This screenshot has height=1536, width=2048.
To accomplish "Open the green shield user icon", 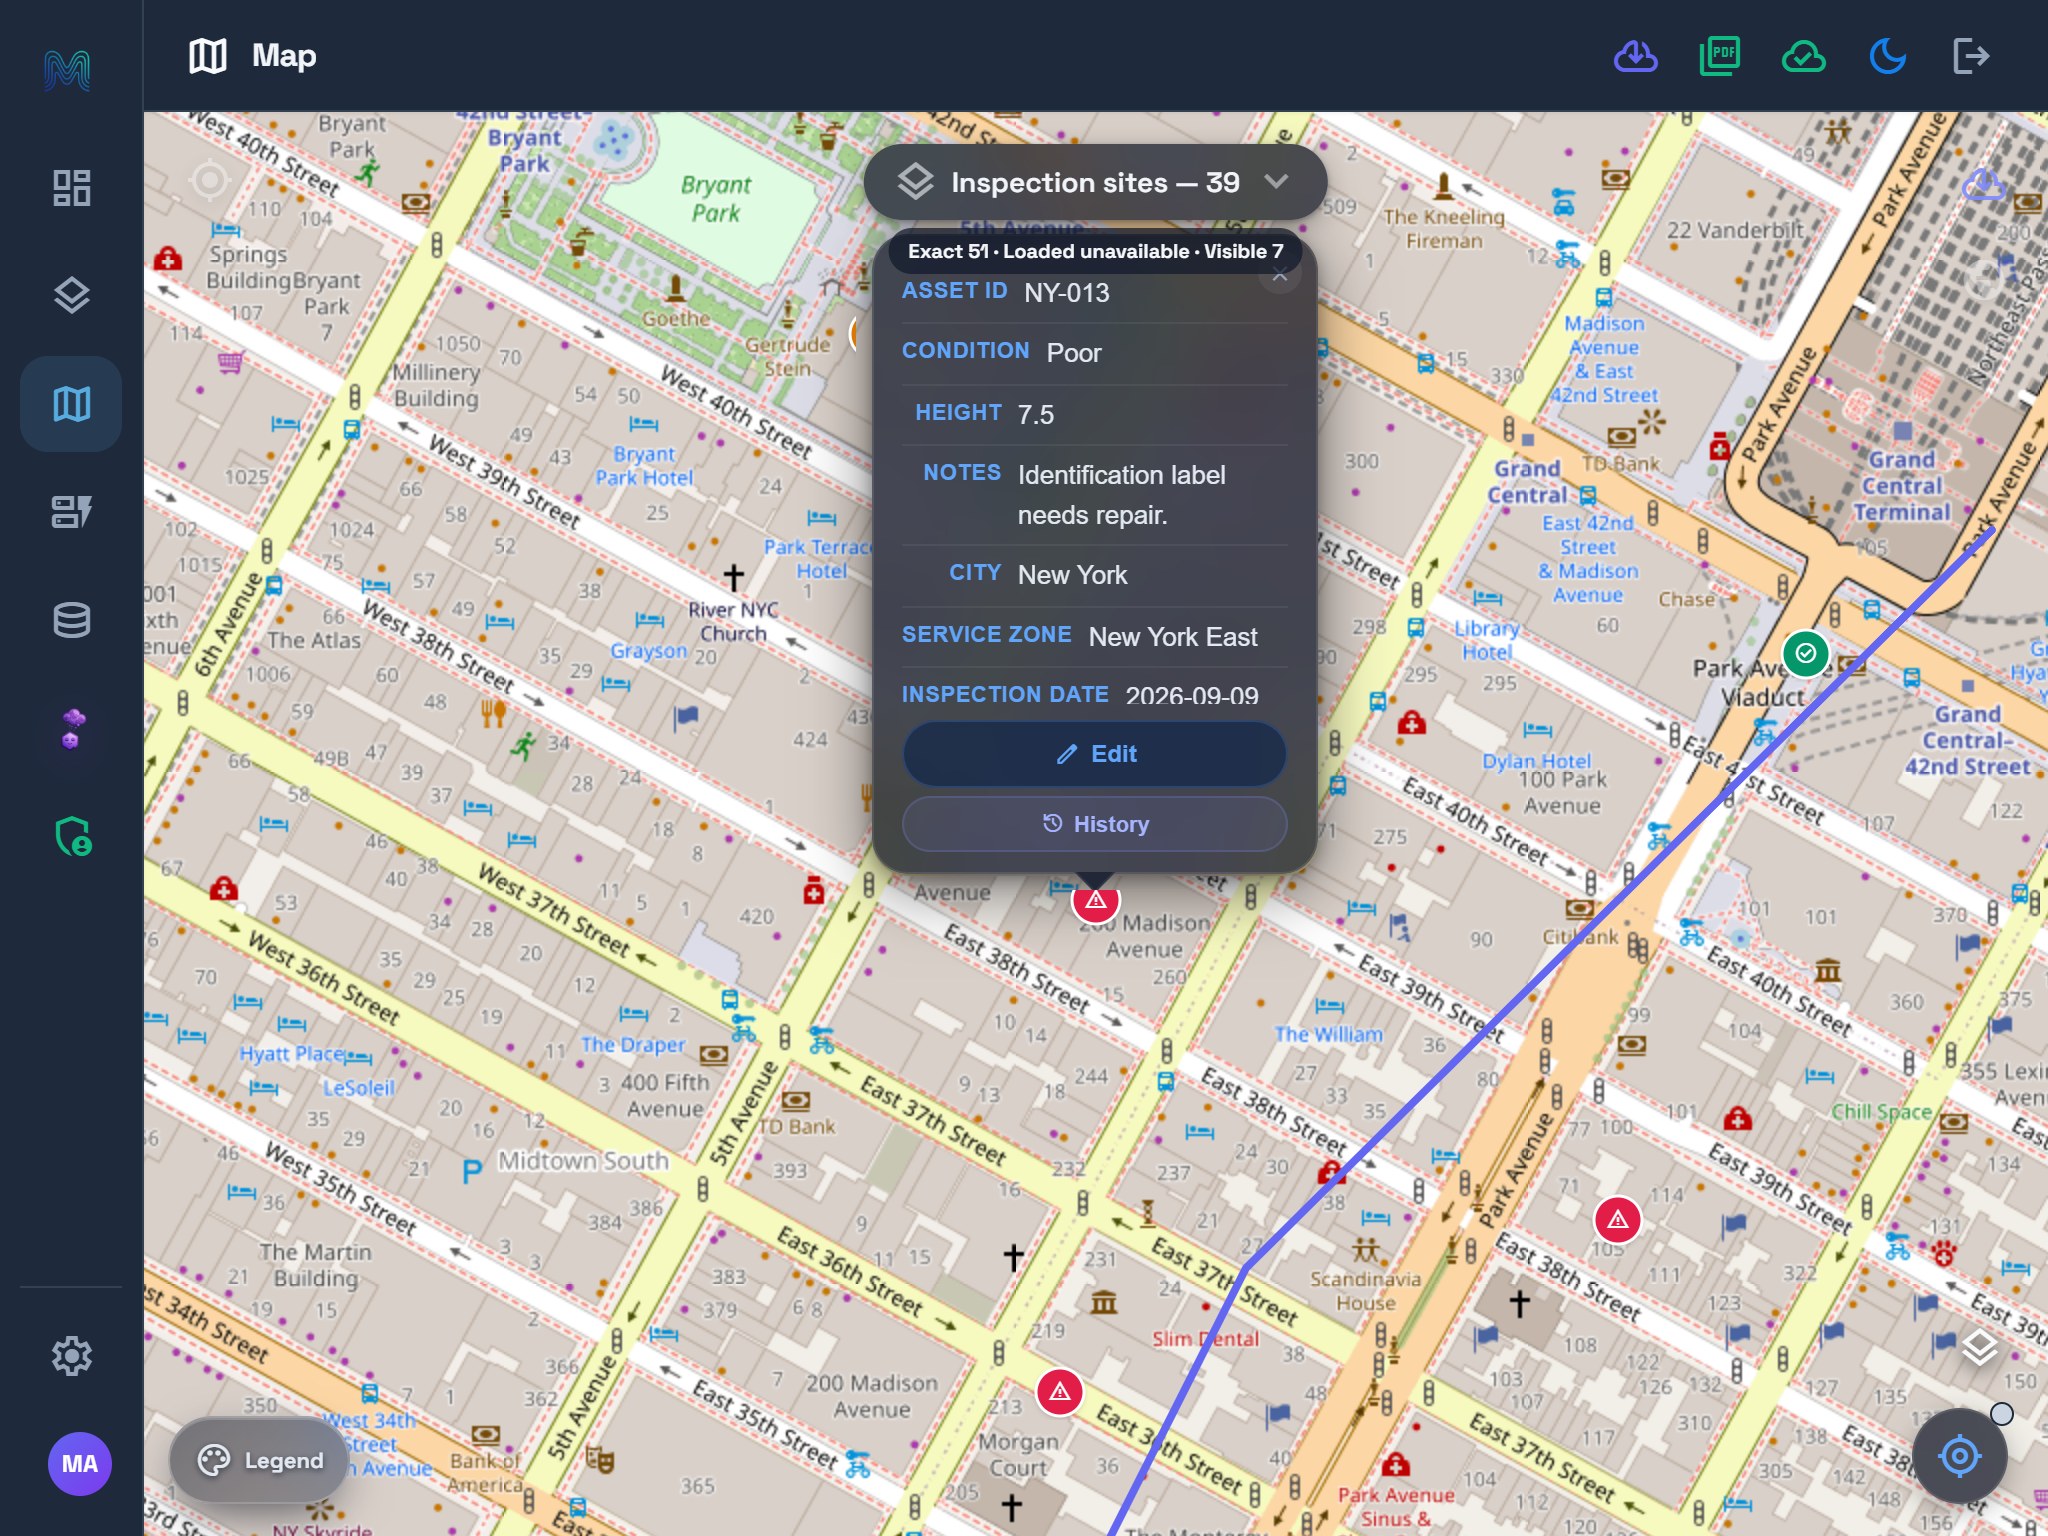I will [71, 836].
